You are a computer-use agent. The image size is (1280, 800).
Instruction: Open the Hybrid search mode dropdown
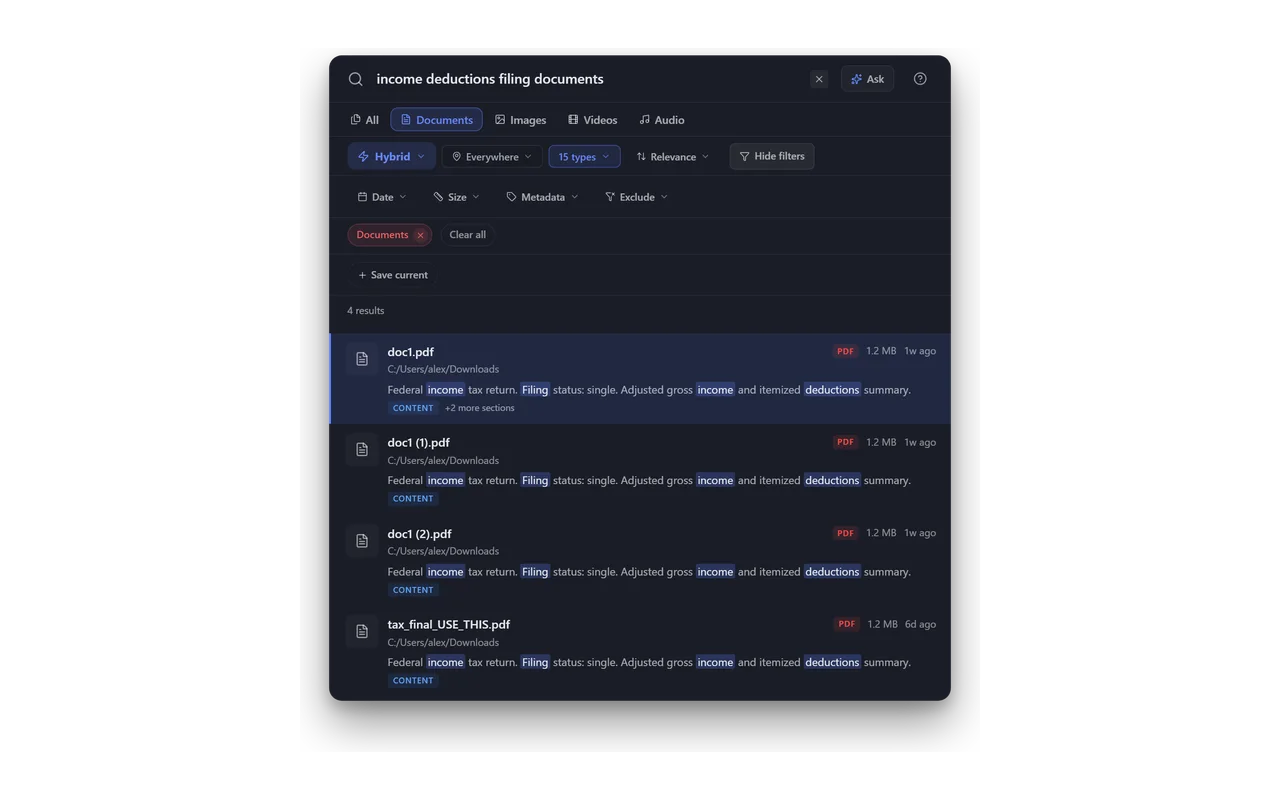tap(391, 156)
